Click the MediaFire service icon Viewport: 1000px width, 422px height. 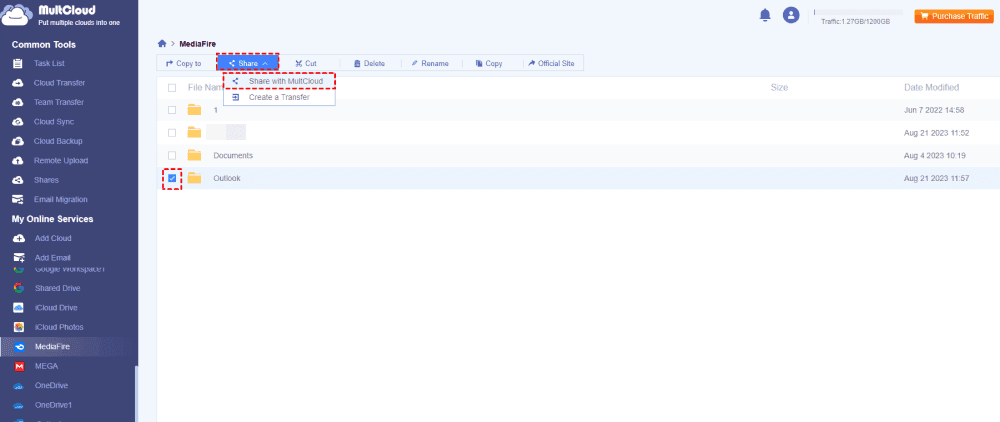click(x=19, y=347)
